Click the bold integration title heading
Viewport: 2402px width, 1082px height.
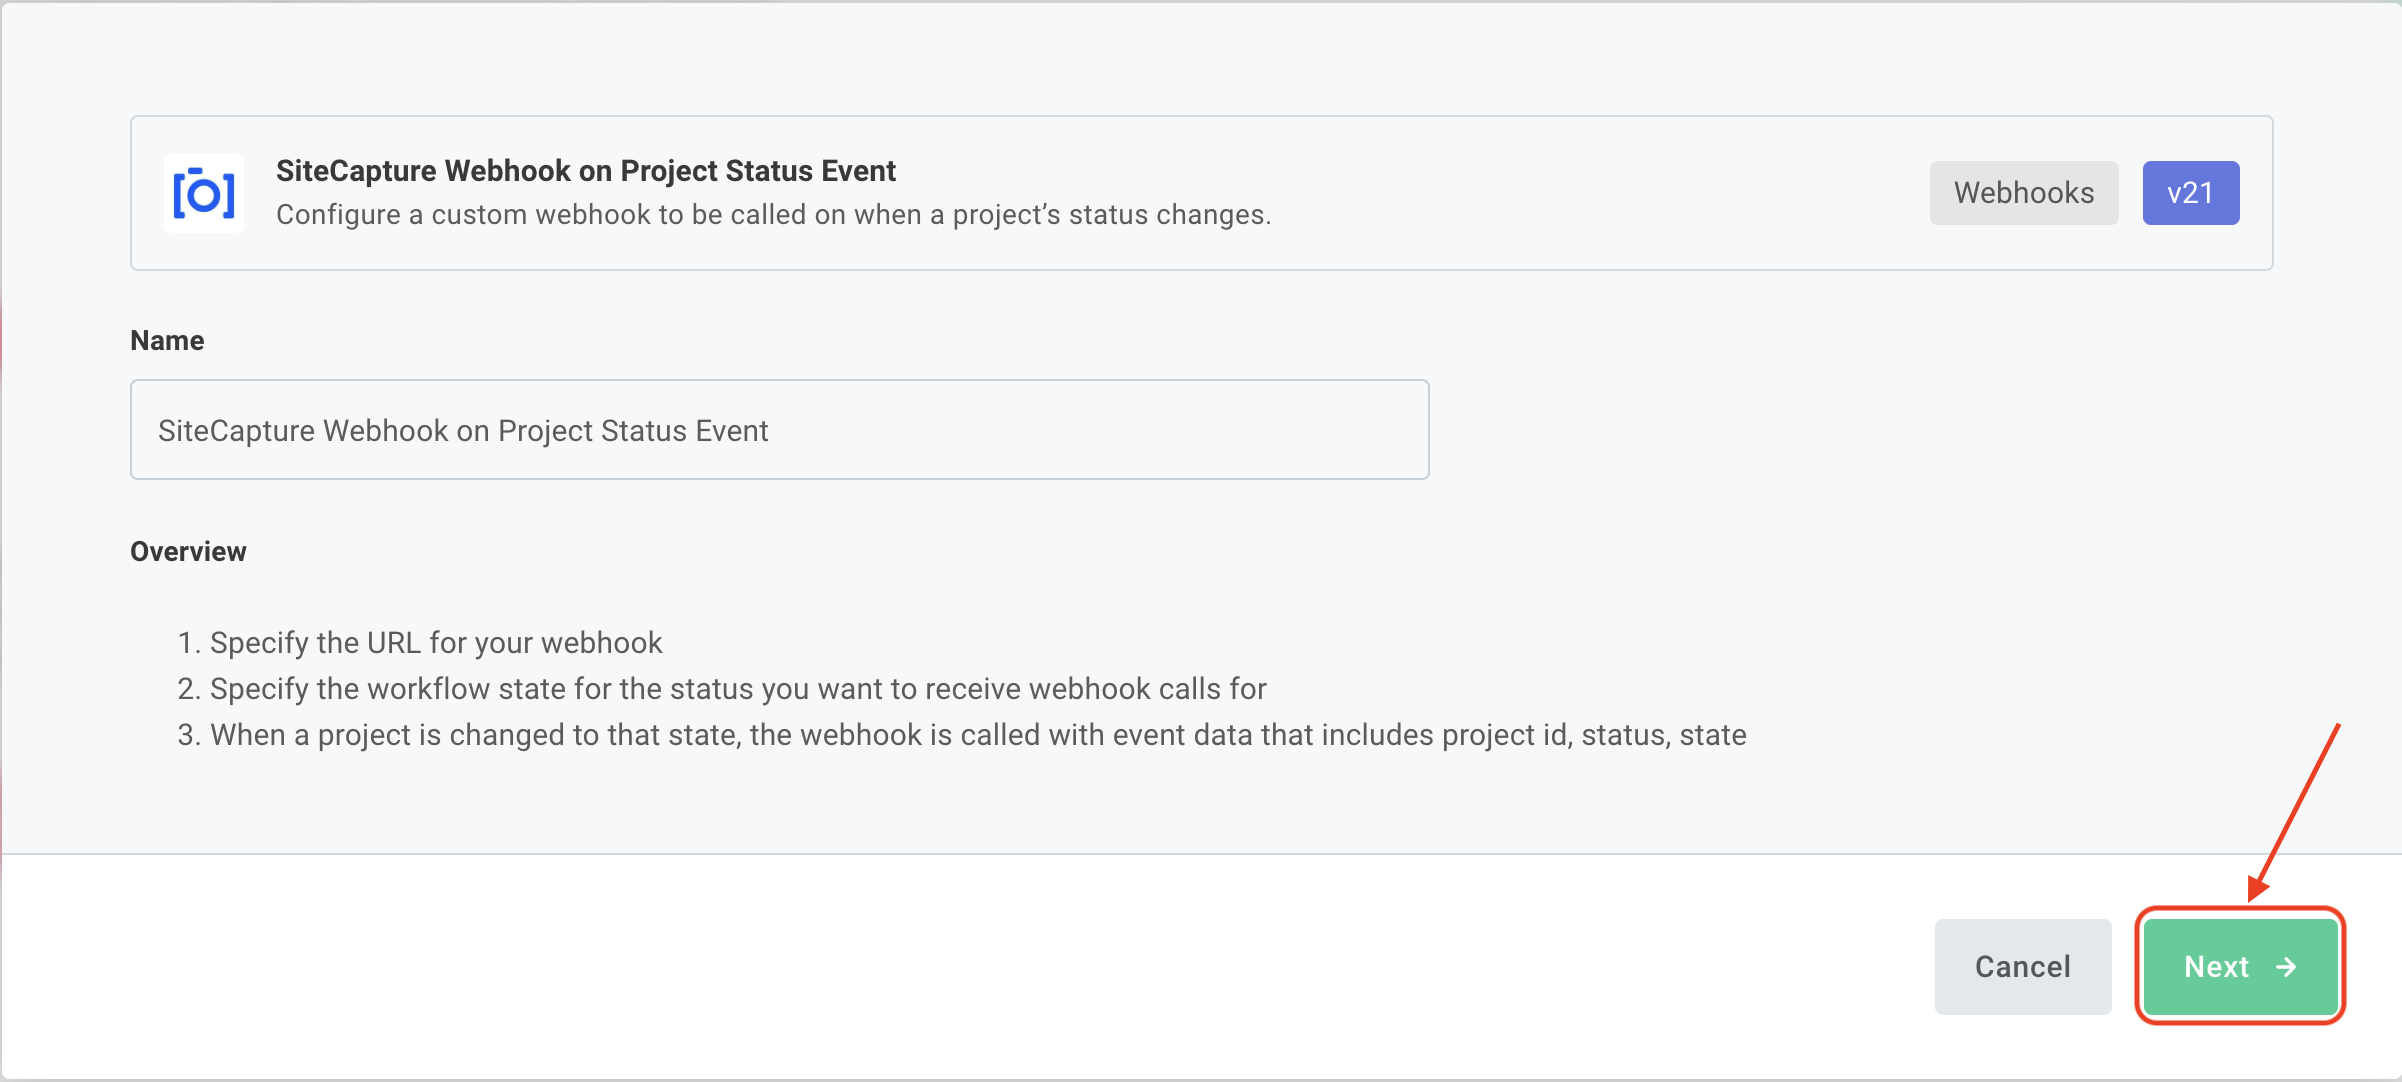click(x=586, y=171)
